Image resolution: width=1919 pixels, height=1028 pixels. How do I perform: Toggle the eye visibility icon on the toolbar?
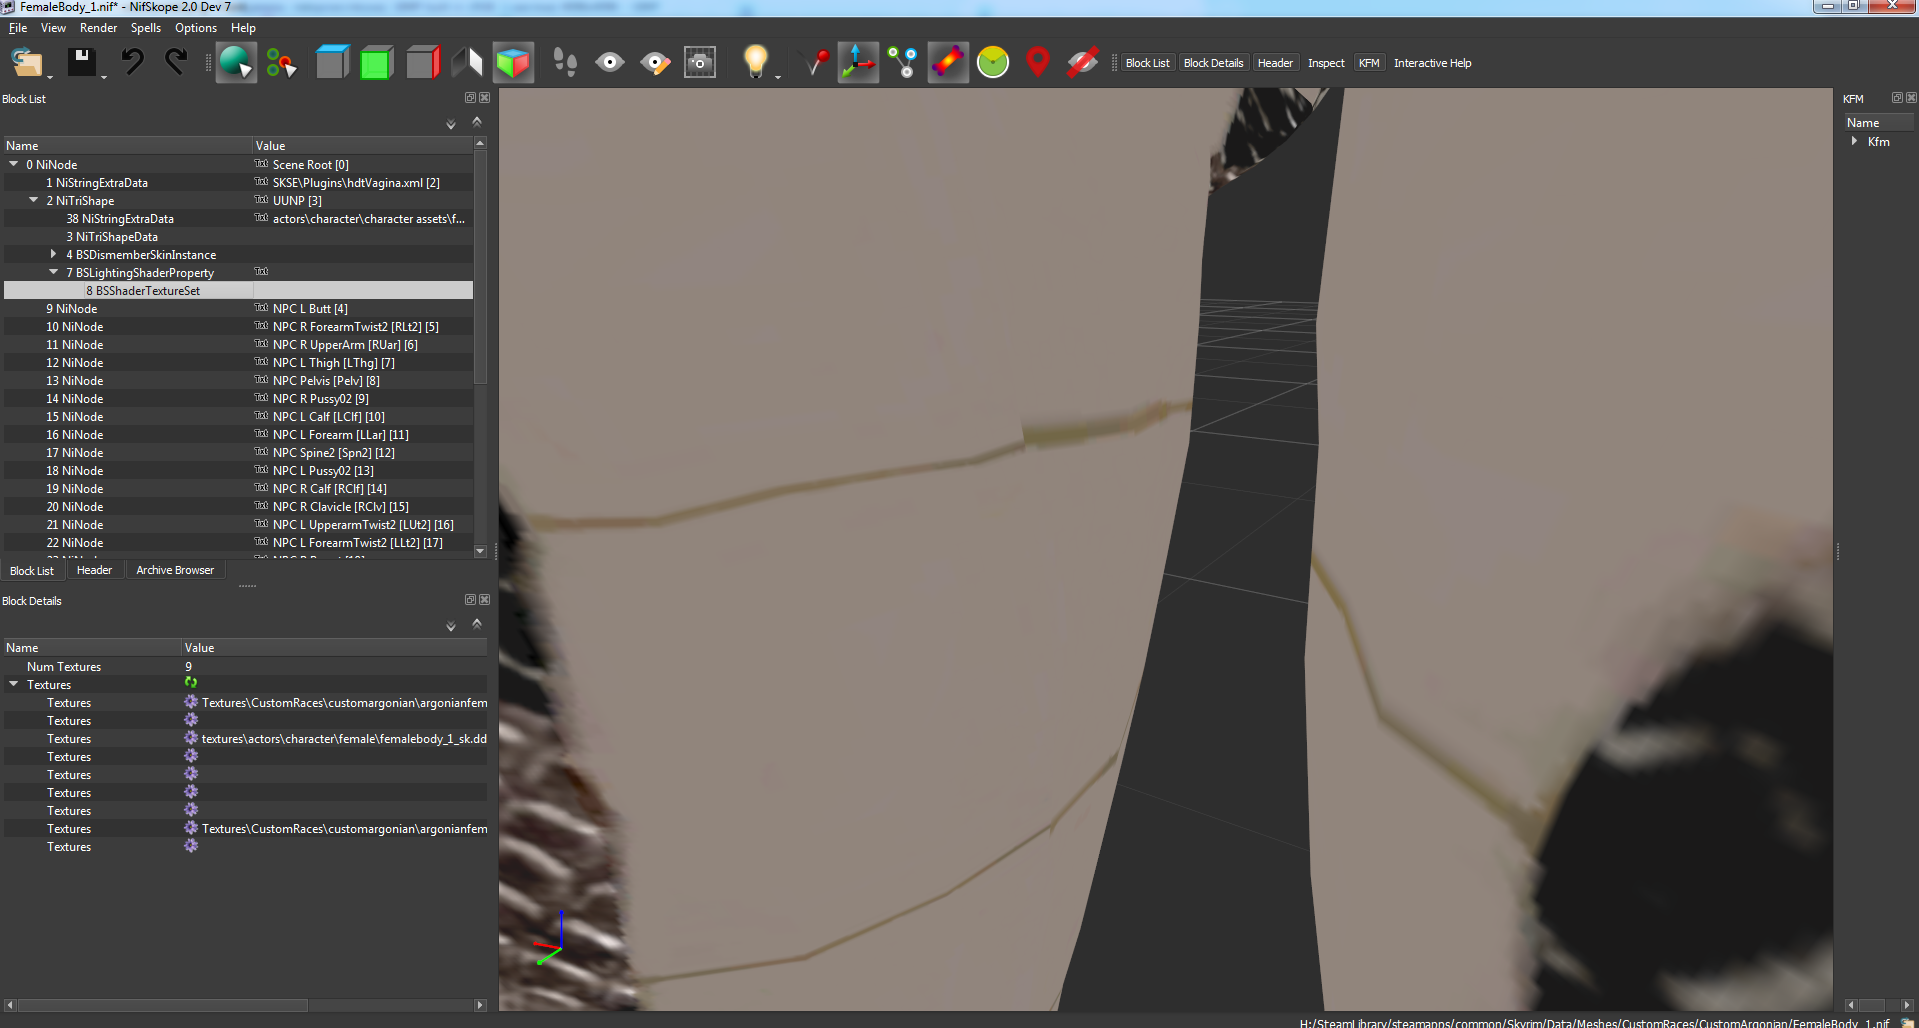click(x=610, y=61)
